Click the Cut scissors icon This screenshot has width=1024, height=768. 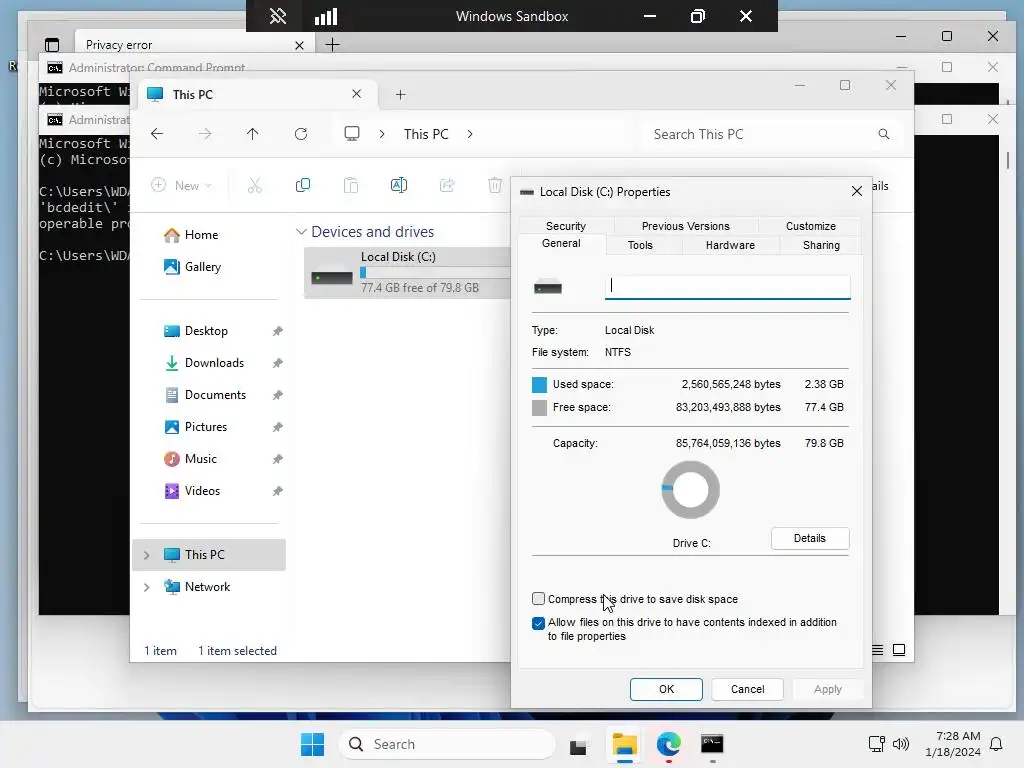tap(255, 185)
